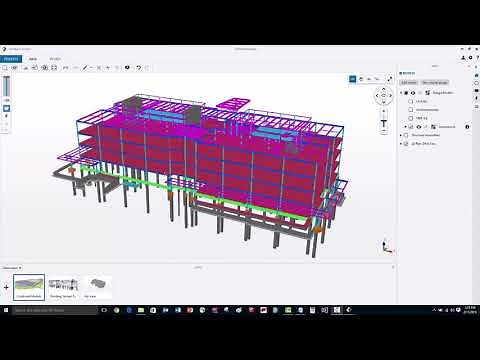Collapse the first model group expander arrow
Viewport: 480px width, 360px height.
coord(401,93)
